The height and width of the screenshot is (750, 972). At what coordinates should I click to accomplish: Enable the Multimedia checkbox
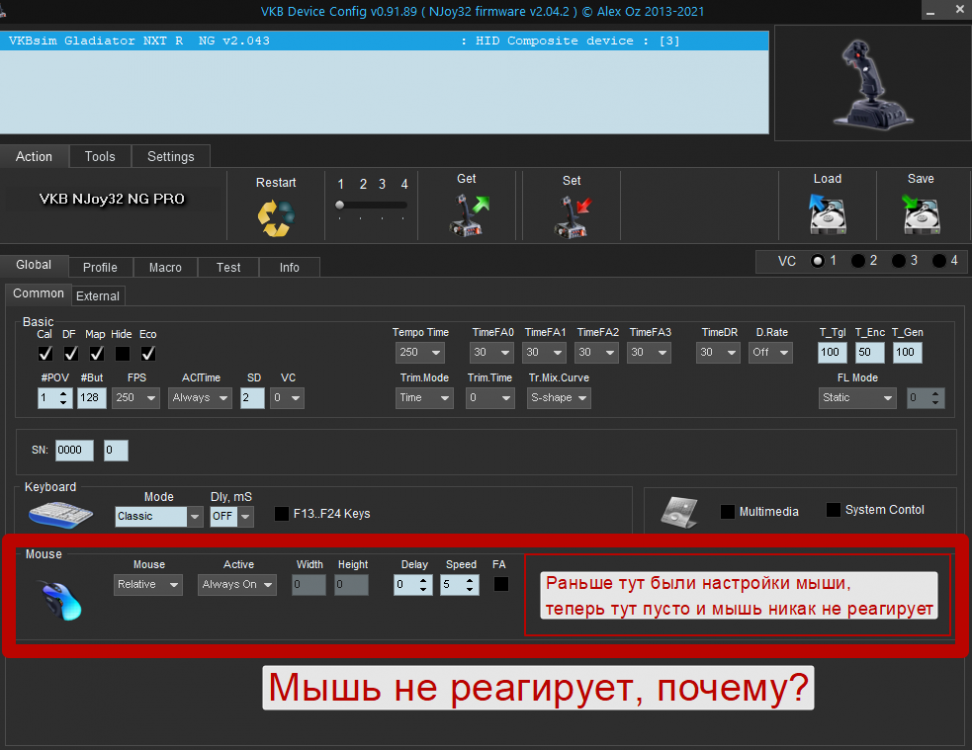click(728, 512)
